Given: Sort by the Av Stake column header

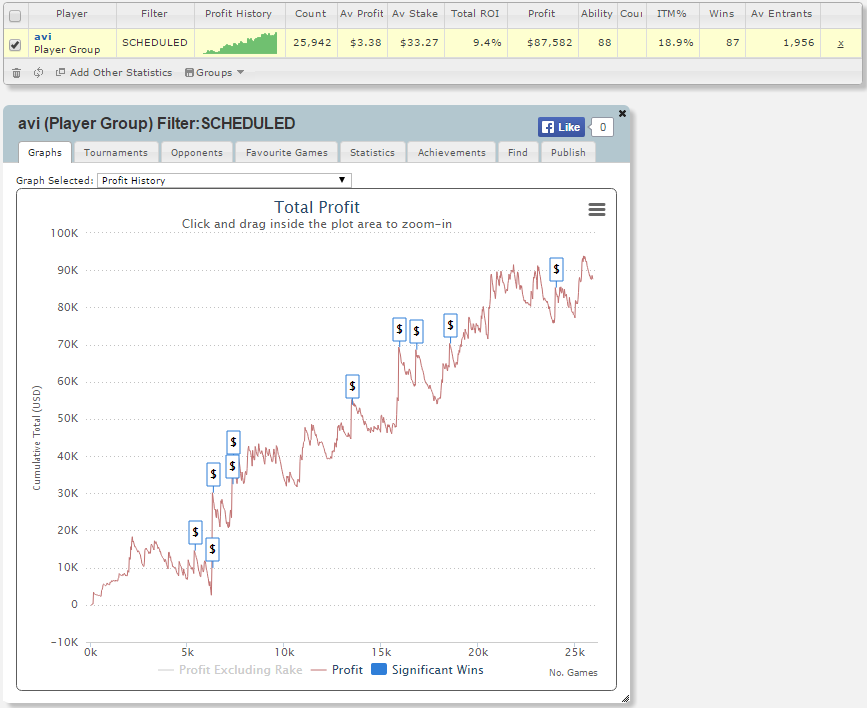Looking at the screenshot, I should (x=415, y=14).
